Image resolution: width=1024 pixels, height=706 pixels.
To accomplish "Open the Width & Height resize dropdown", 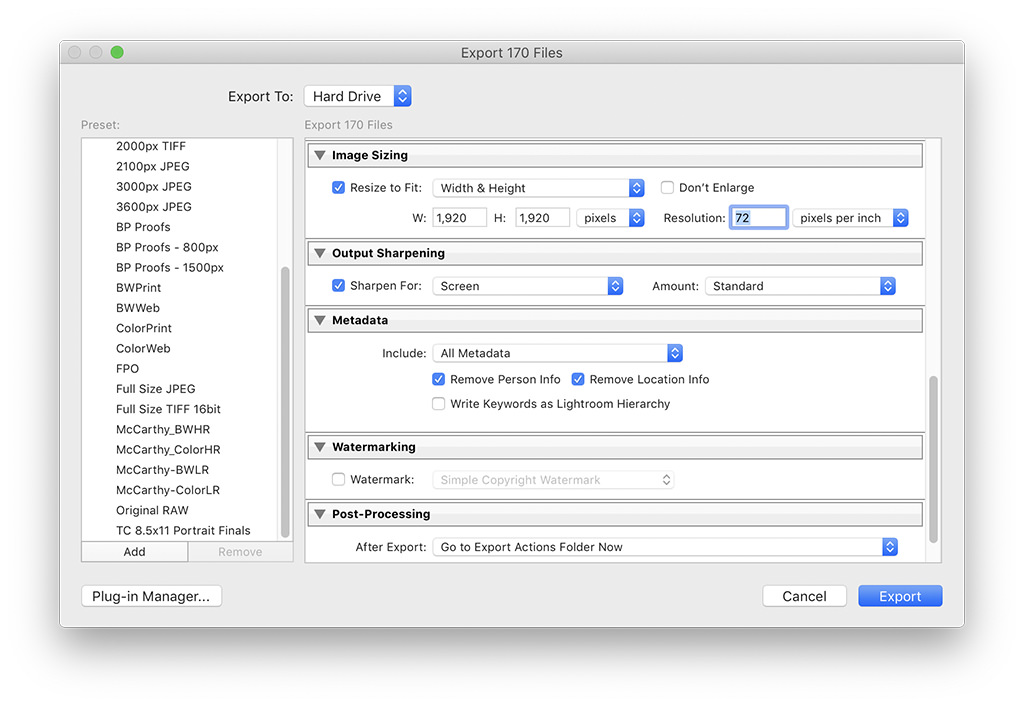I will pyautogui.click(x=539, y=188).
